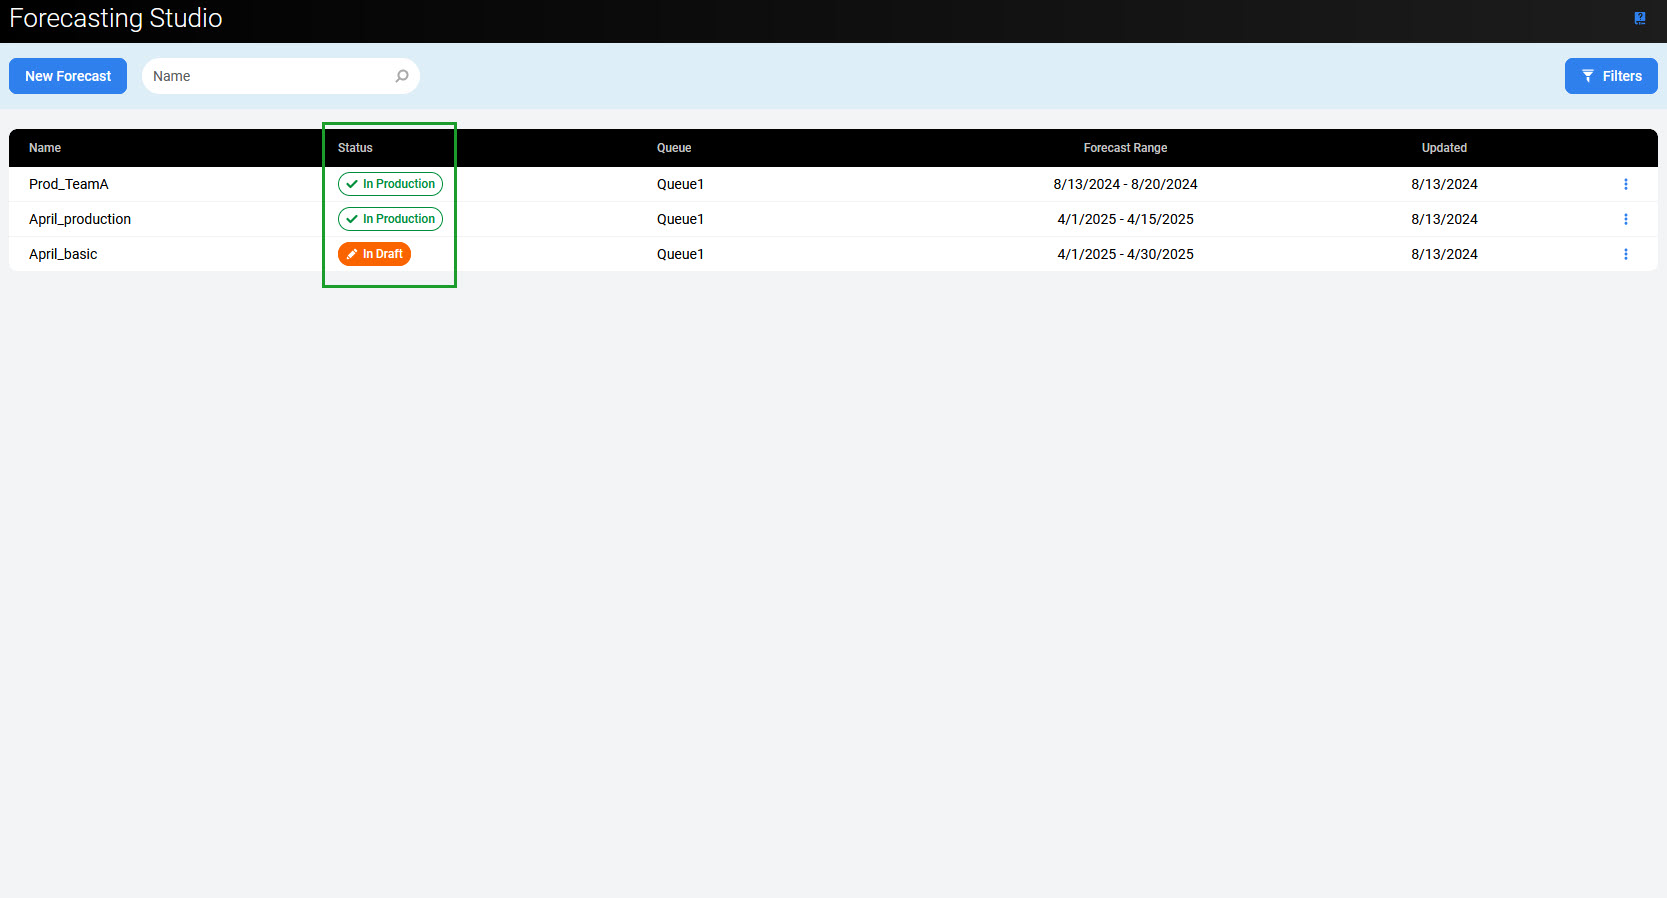1667x898 pixels.
Task: Open the April_production forecast
Action: [80, 219]
